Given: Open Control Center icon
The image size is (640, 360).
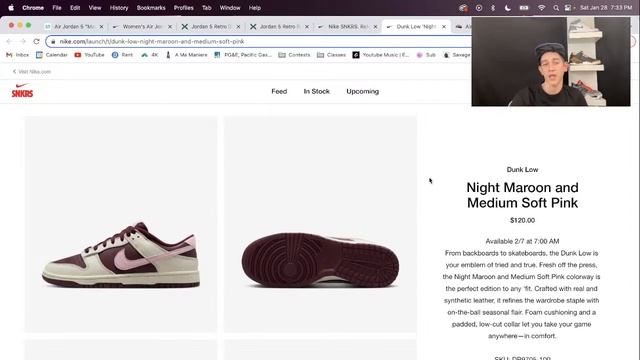Looking at the screenshot, I should click(568, 8).
